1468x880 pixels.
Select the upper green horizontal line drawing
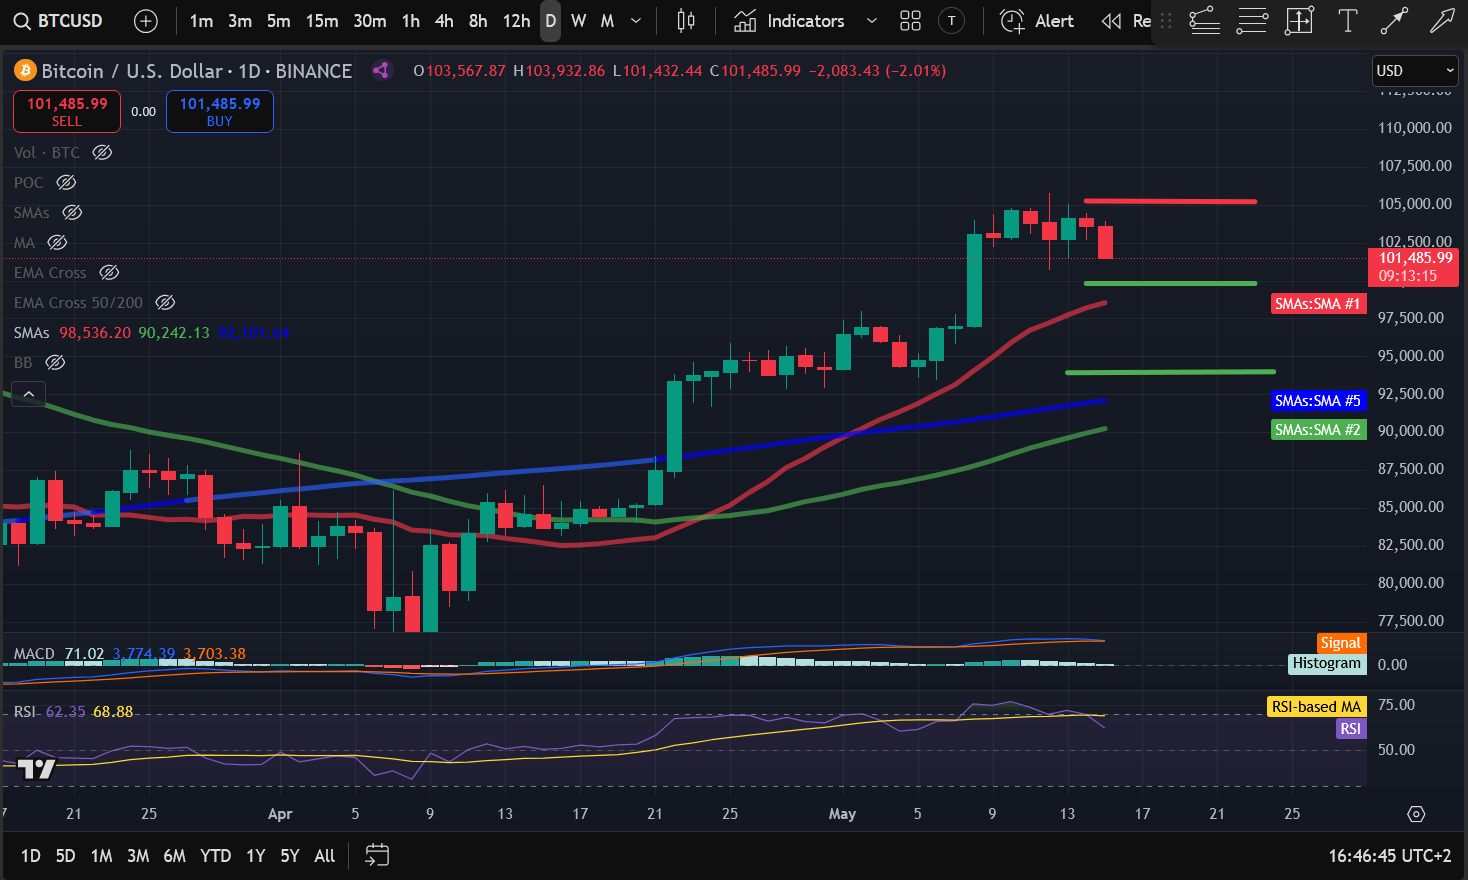1170,283
